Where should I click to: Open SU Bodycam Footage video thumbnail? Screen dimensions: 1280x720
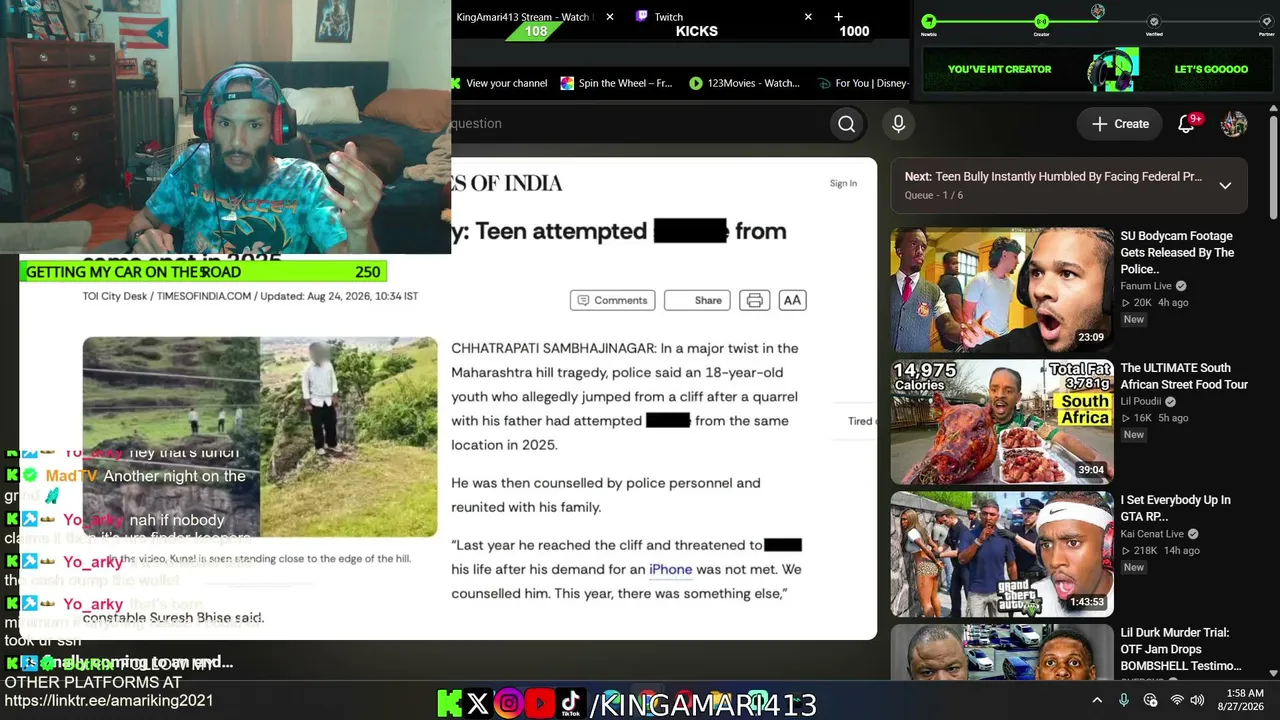[1002, 288]
